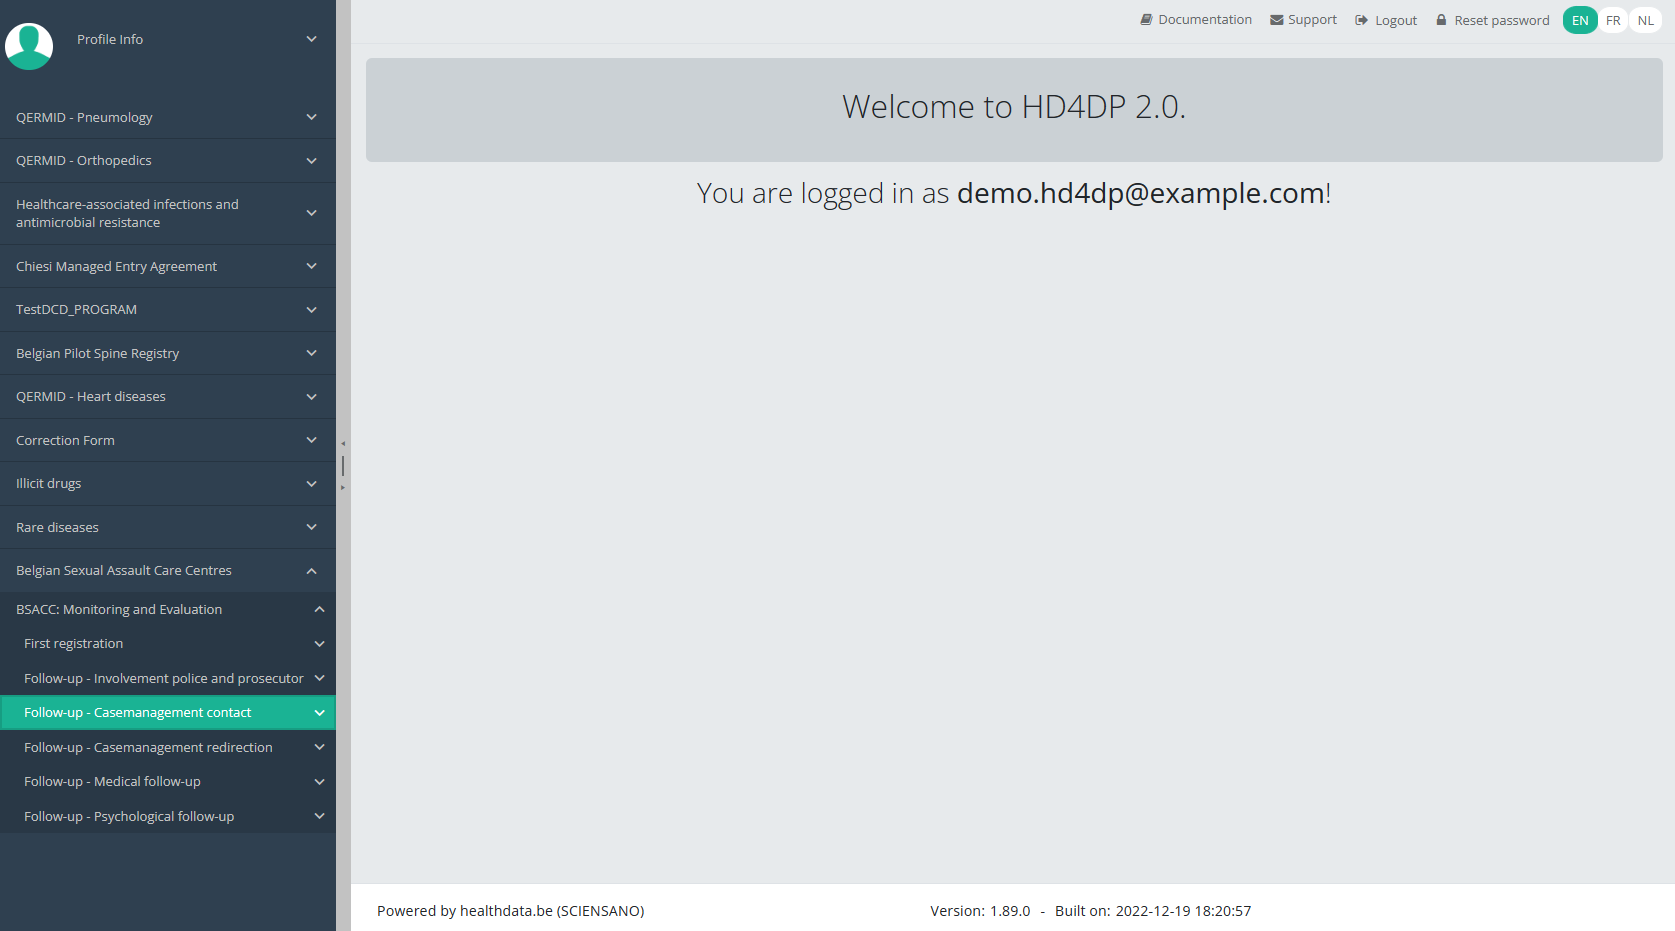Image resolution: width=1675 pixels, height=931 pixels.
Task: Open First registration menu item
Action: pyautogui.click(x=74, y=644)
